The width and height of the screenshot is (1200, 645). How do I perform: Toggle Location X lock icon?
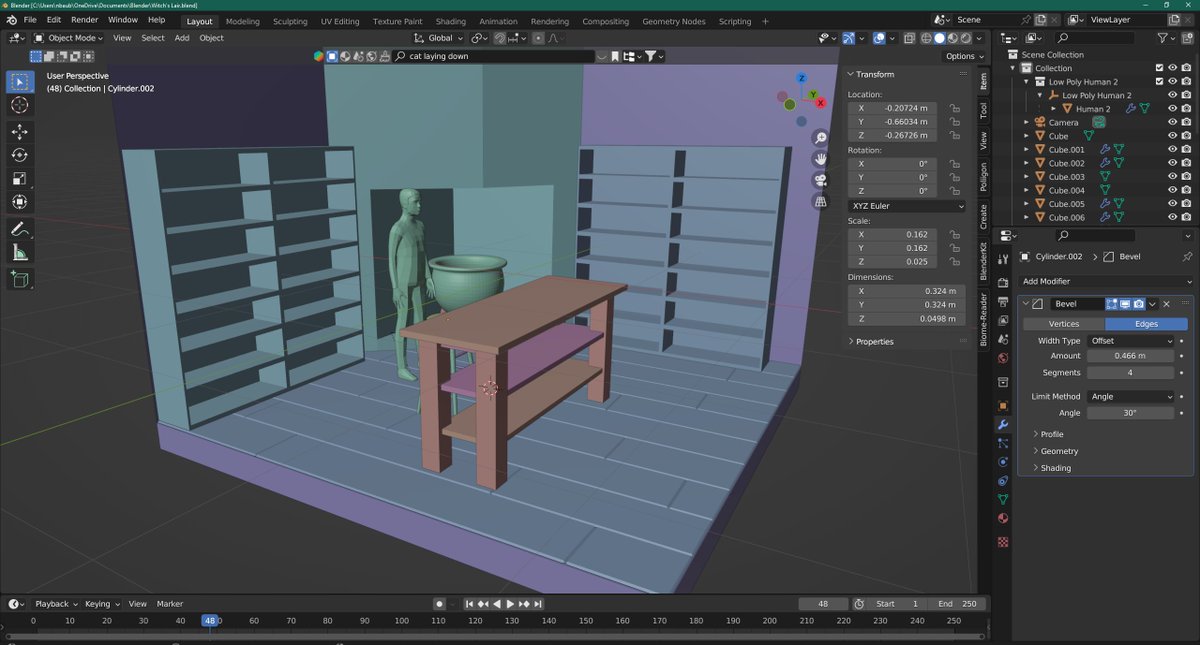955,108
